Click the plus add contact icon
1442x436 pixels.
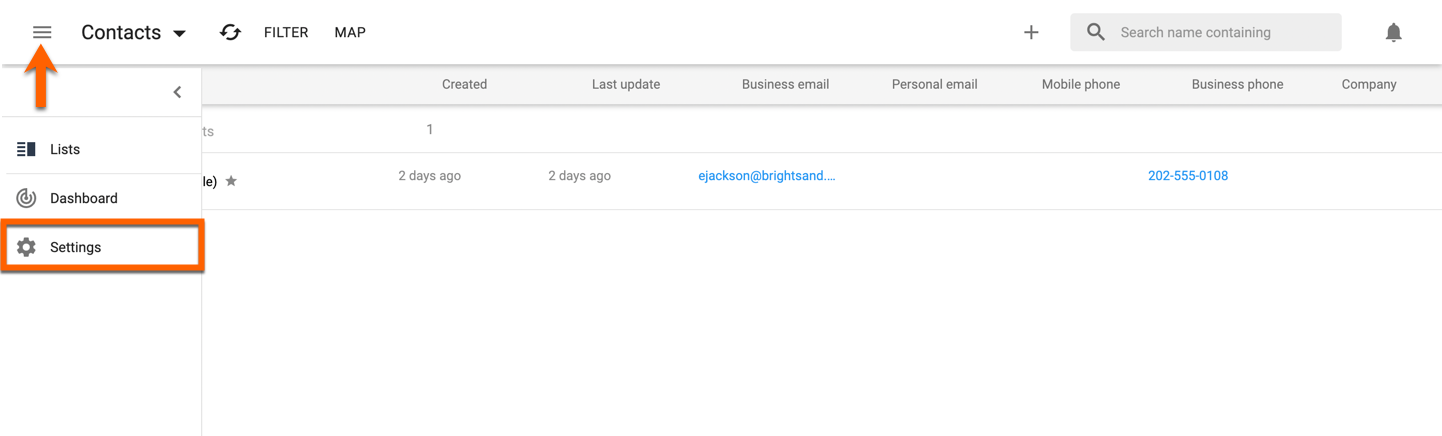(x=1031, y=32)
